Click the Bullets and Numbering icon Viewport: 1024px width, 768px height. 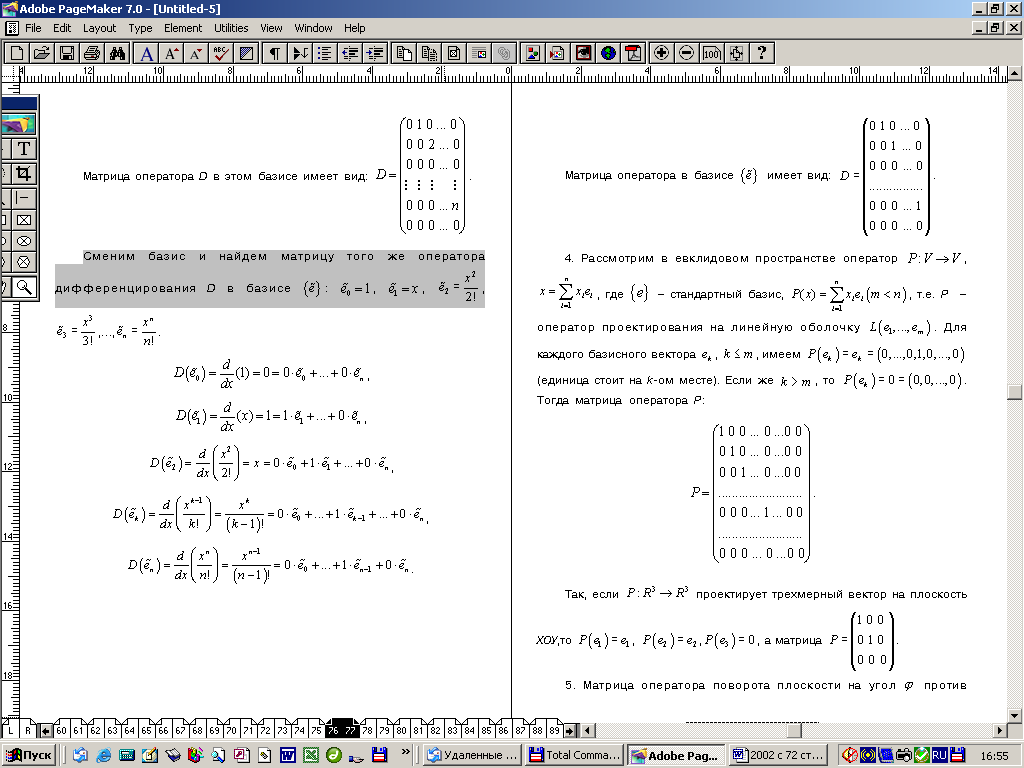tap(325, 53)
